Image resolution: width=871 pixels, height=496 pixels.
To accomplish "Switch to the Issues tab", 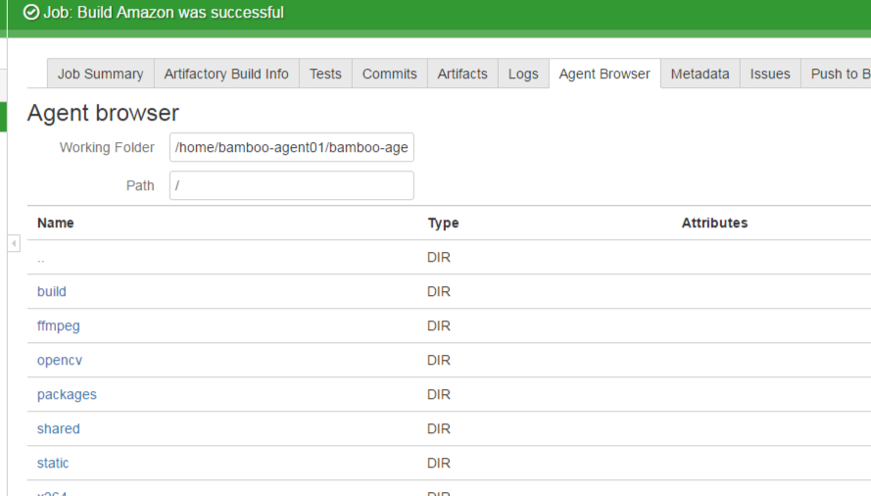I will click(770, 74).
